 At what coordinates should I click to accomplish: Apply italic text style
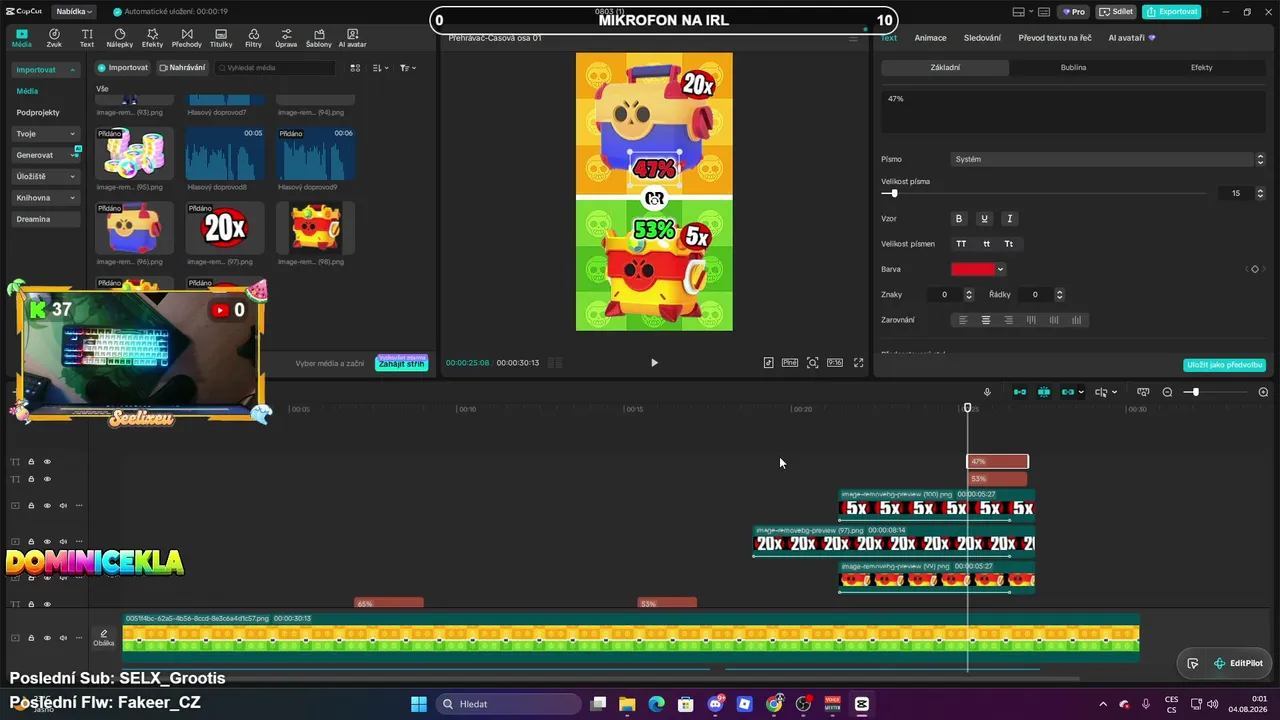point(1009,219)
